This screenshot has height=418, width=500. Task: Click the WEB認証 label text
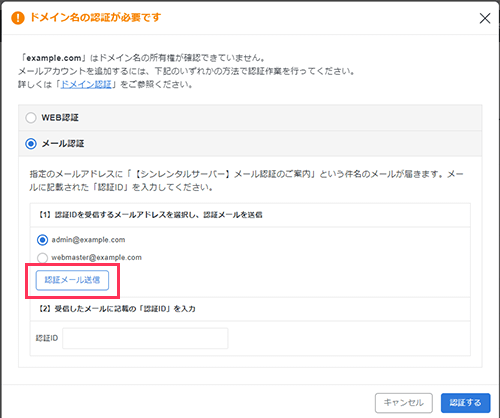[x=60, y=118]
